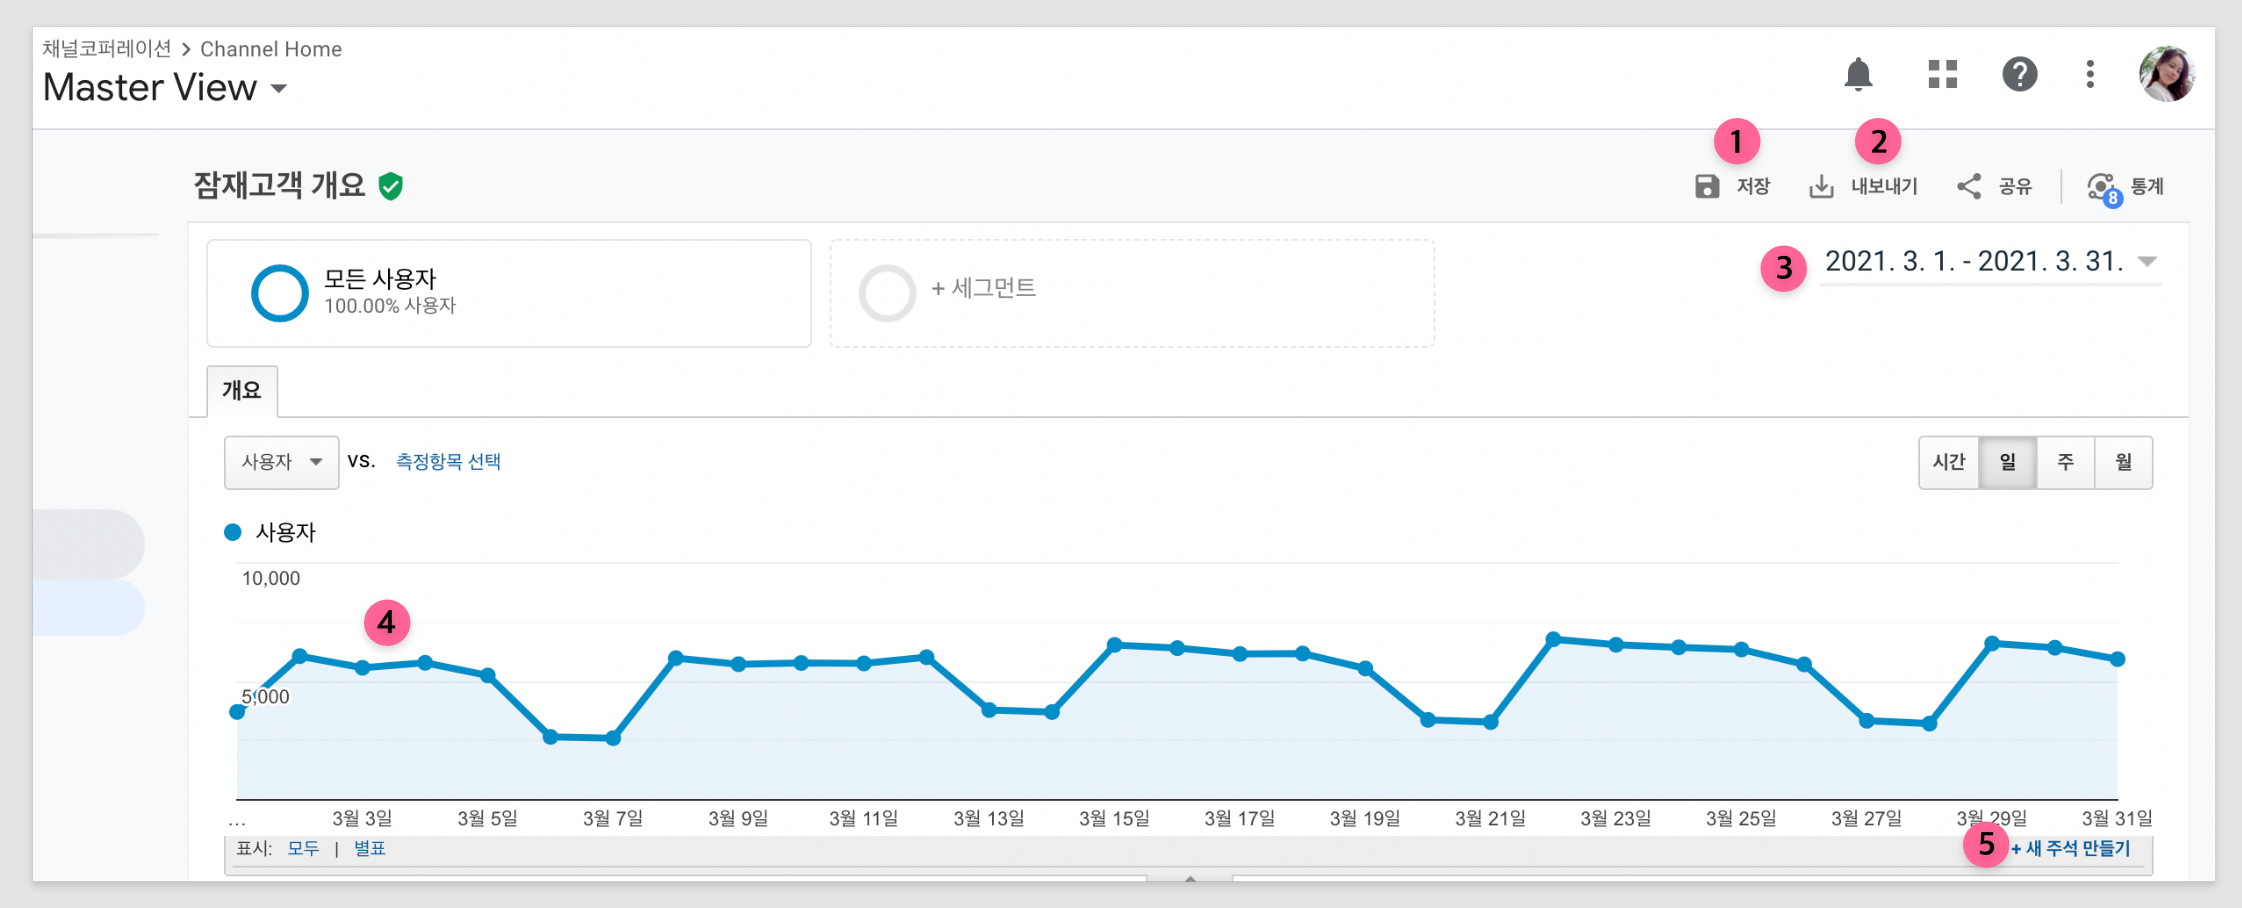Open the date range picker dropdown

click(1990, 263)
